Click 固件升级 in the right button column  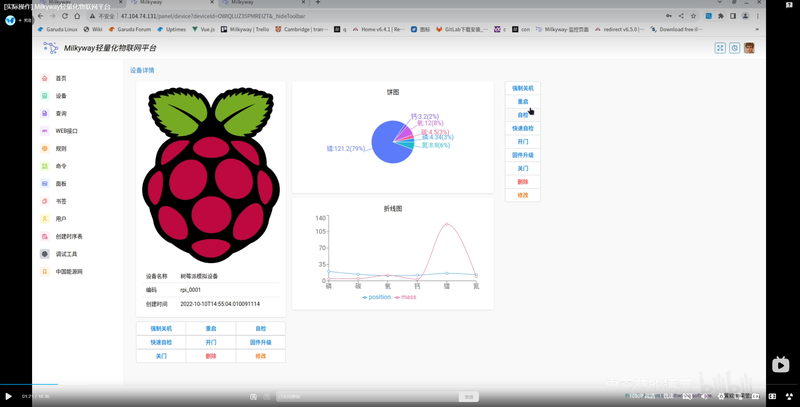click(522, 155)
